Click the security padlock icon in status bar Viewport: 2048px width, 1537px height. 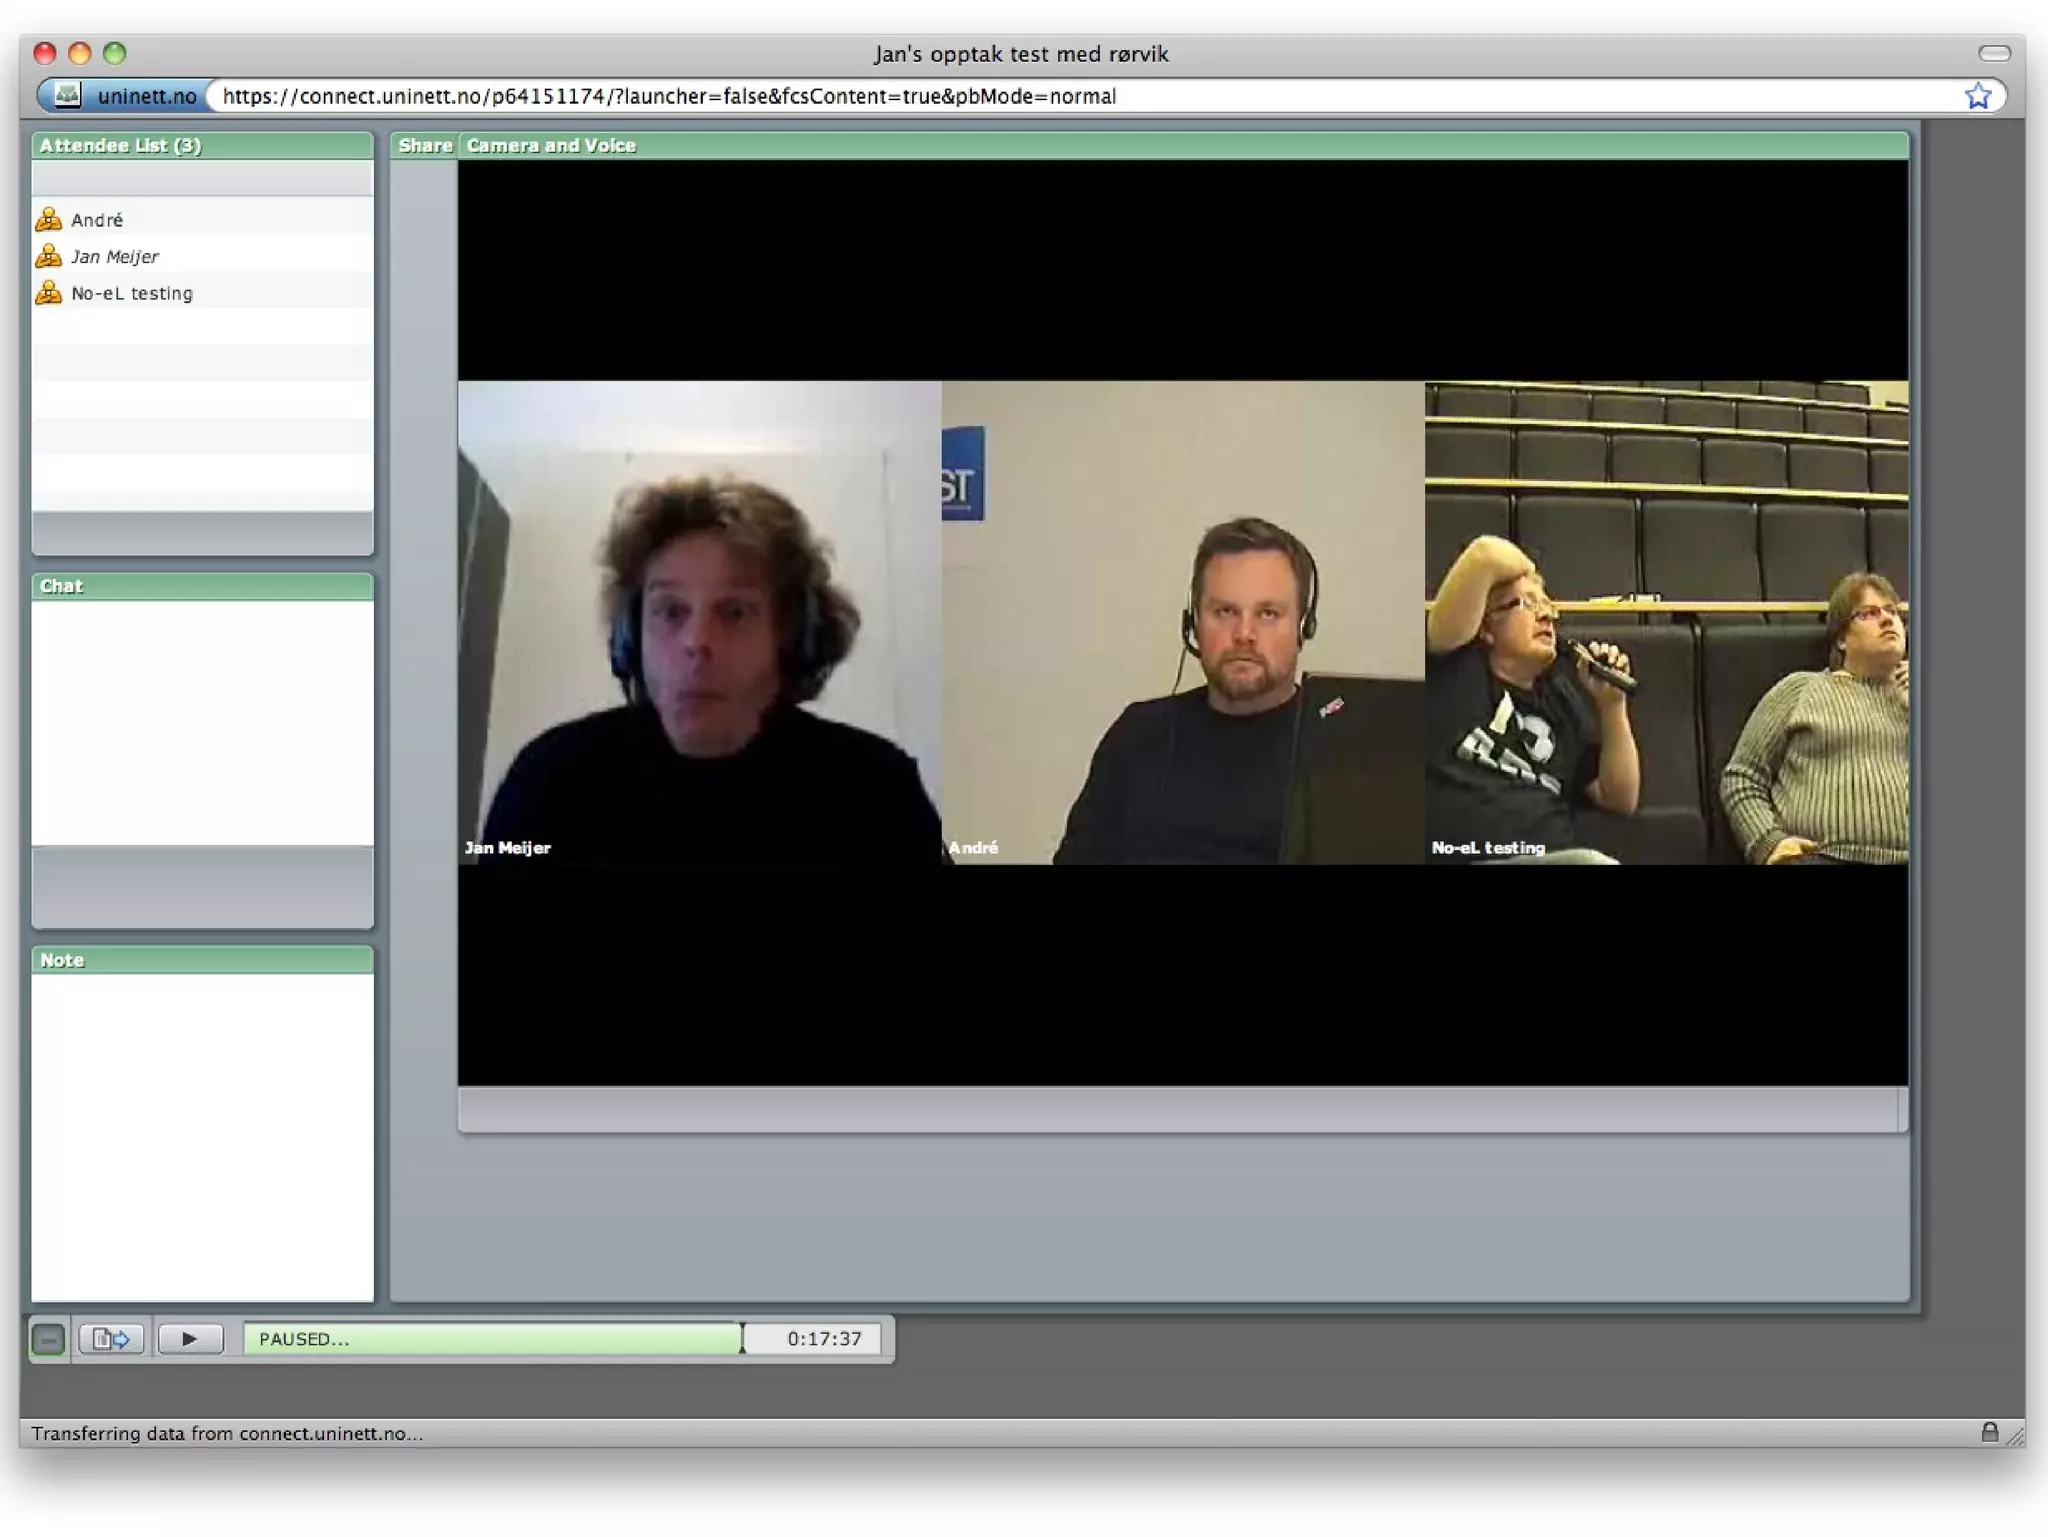click(x=1989, y=1432)
